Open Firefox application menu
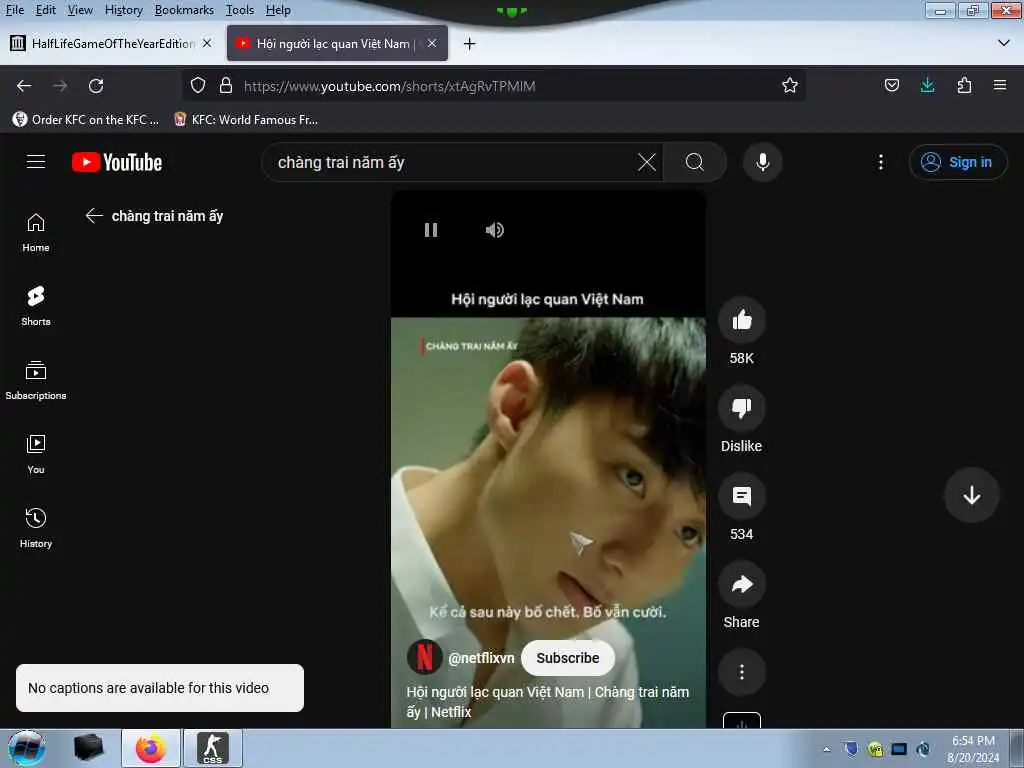Image resolution: width=1024 pixels, height=768 pixels. (x=999, y=86)
